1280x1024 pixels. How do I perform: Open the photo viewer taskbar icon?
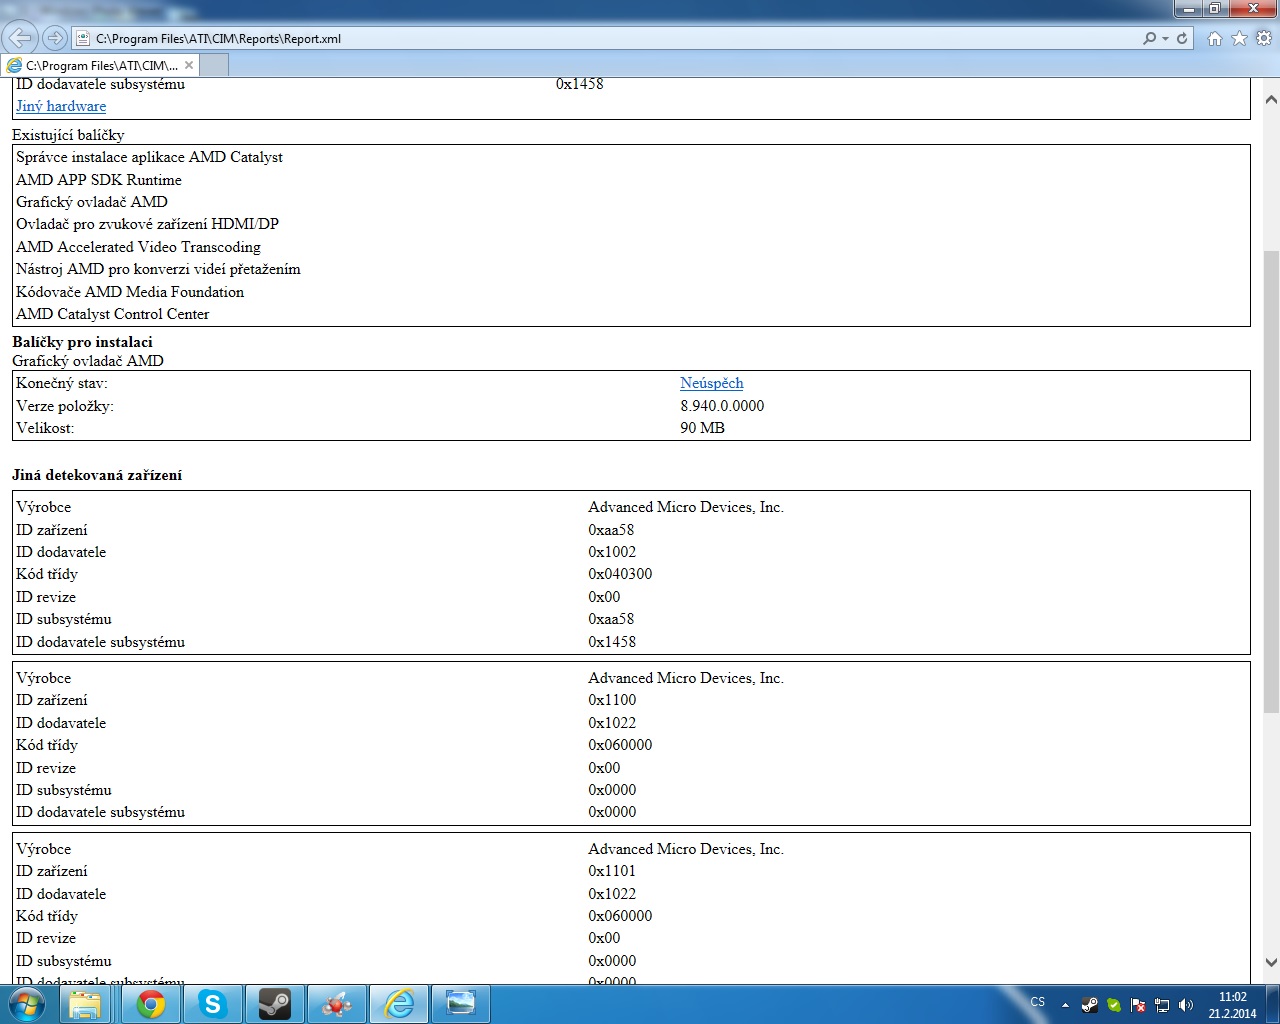[461, 1003]
